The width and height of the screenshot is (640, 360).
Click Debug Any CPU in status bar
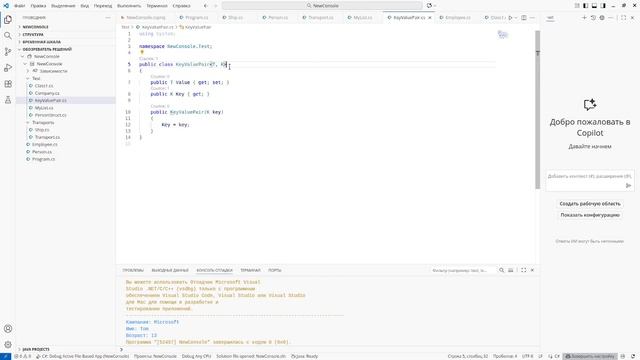[196, 356]
